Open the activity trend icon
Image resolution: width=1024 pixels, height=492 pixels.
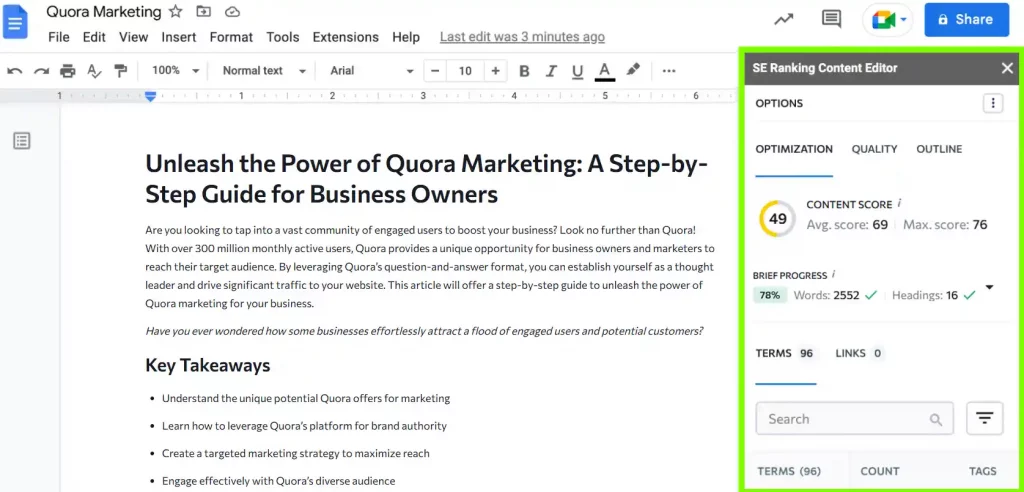pos(784,20)
